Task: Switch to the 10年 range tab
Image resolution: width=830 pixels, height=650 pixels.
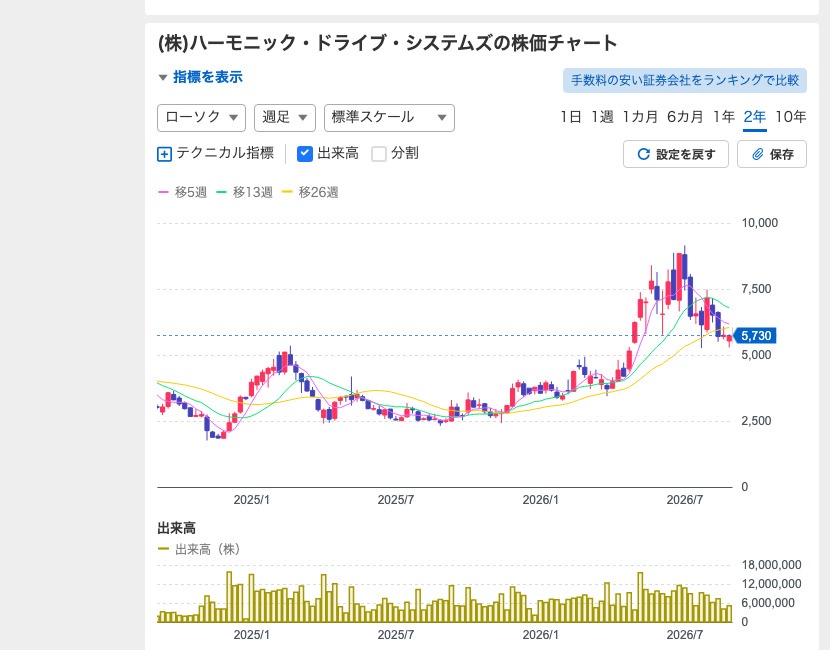Action: point(790,116)
